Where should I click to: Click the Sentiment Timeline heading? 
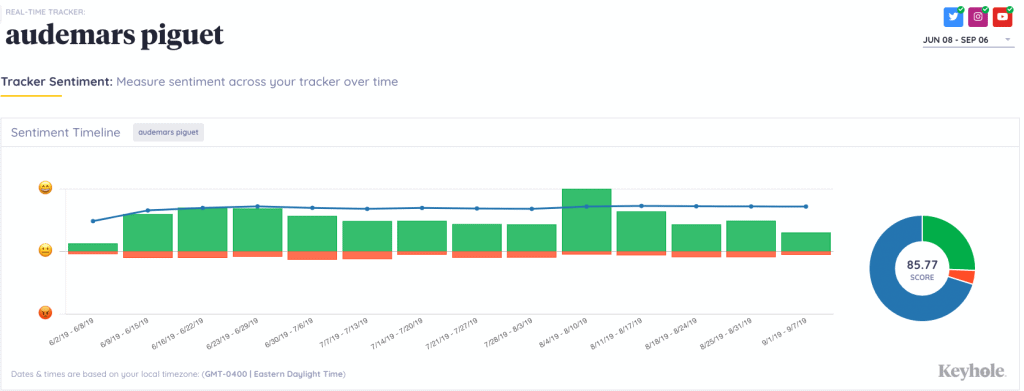click(x=66, y=133)
